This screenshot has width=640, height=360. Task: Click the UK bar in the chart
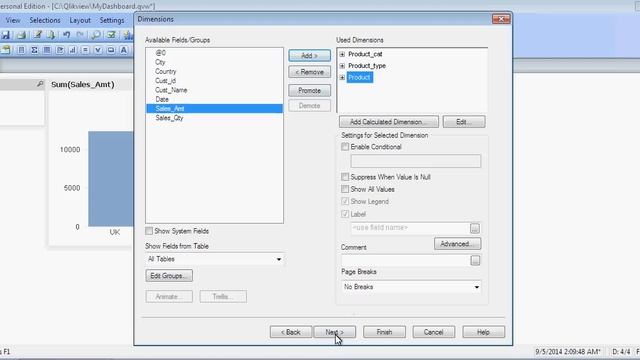(111, 179)
